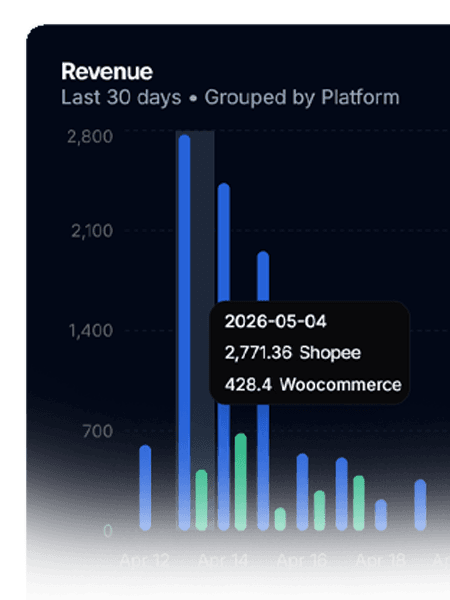Click the '2,100' y-axis label
Screen dimensions: 450x600
coord(92,231)
